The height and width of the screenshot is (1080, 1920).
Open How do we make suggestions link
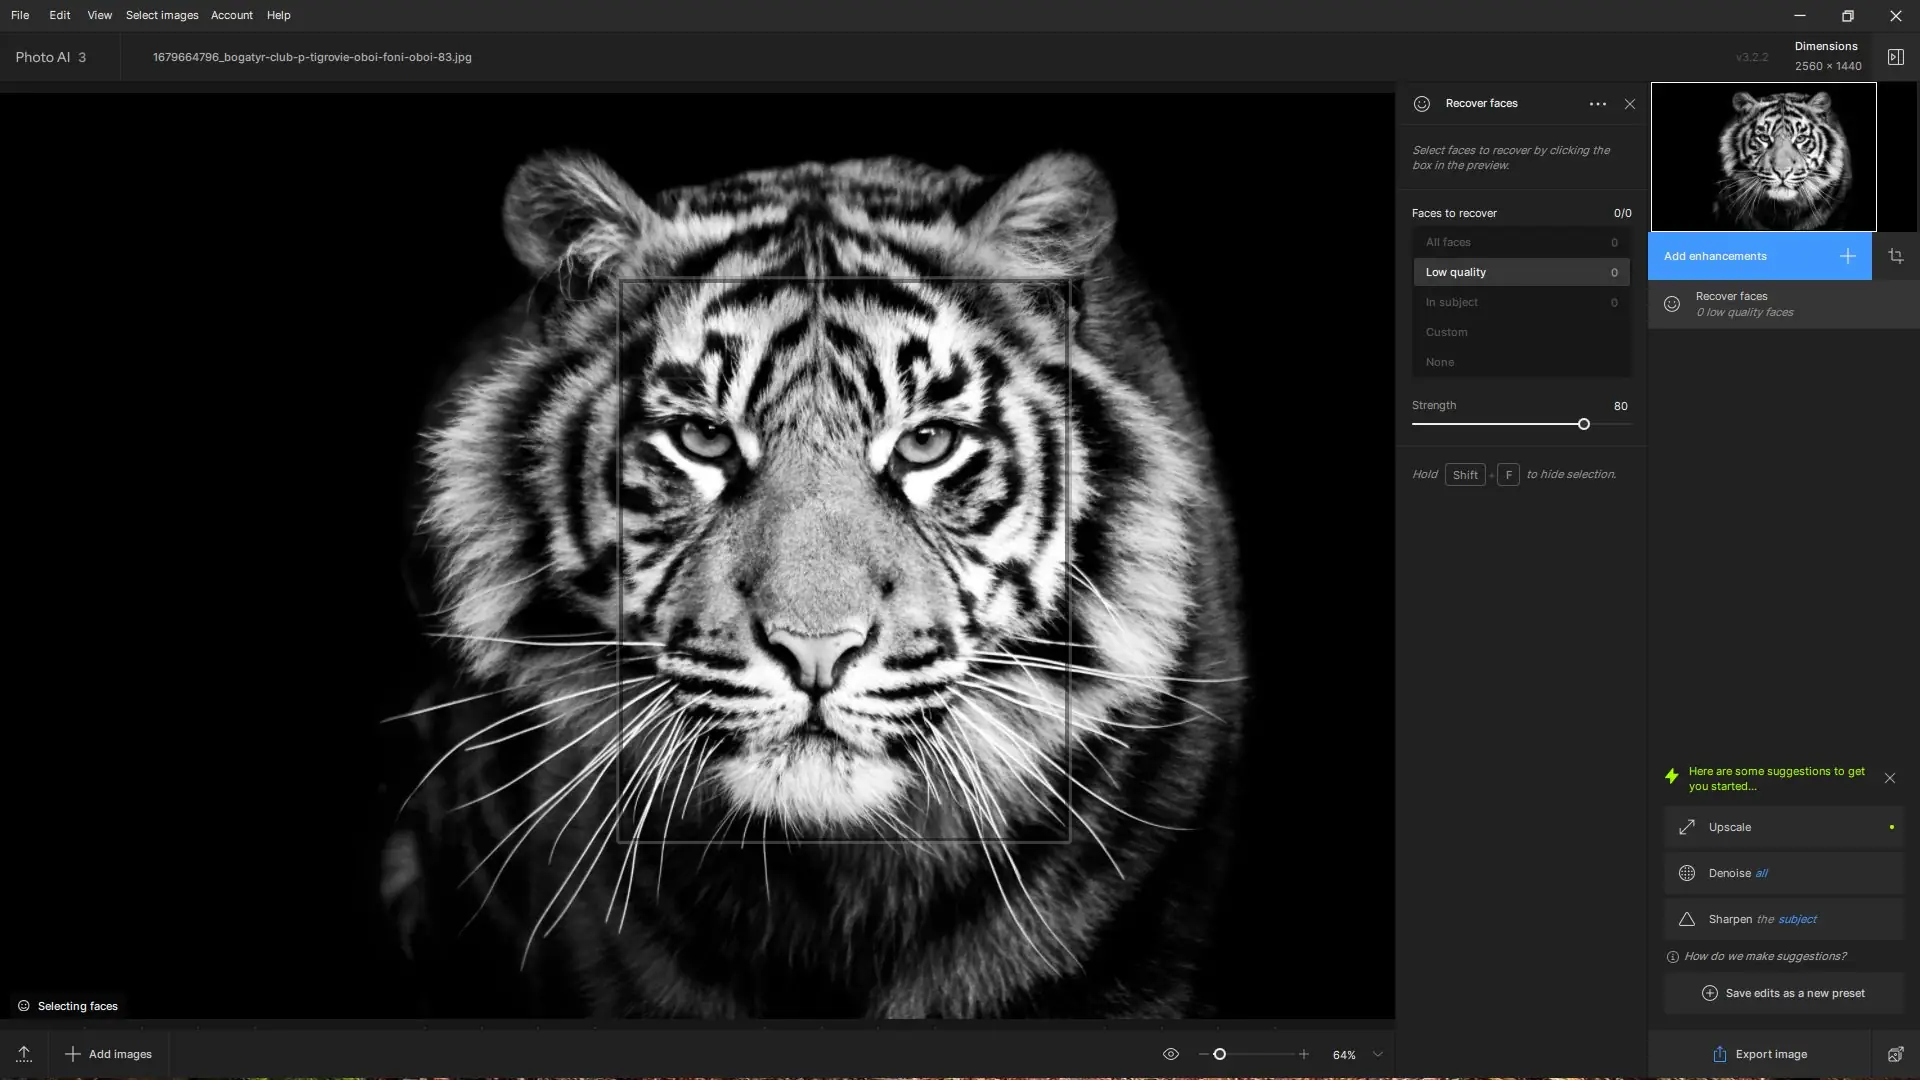[x=1764, y=957]
